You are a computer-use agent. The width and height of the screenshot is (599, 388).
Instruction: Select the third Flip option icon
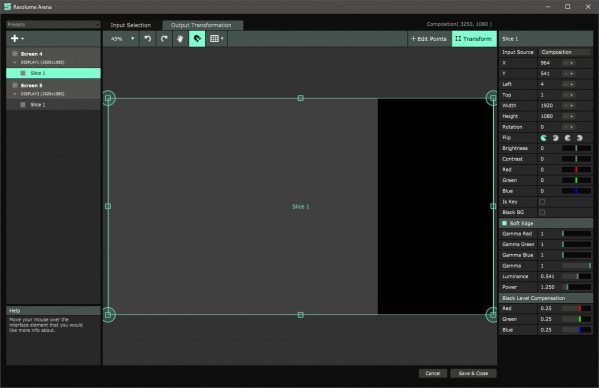click(x=568, y=138)
